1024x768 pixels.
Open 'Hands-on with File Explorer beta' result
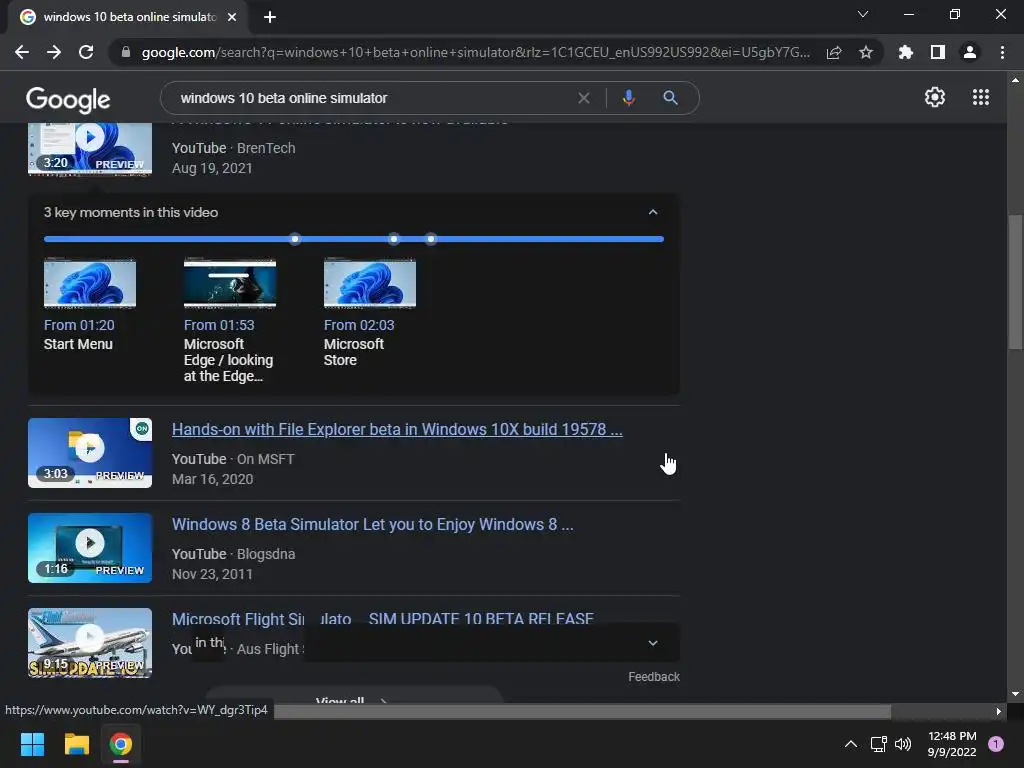coord(397,430)
